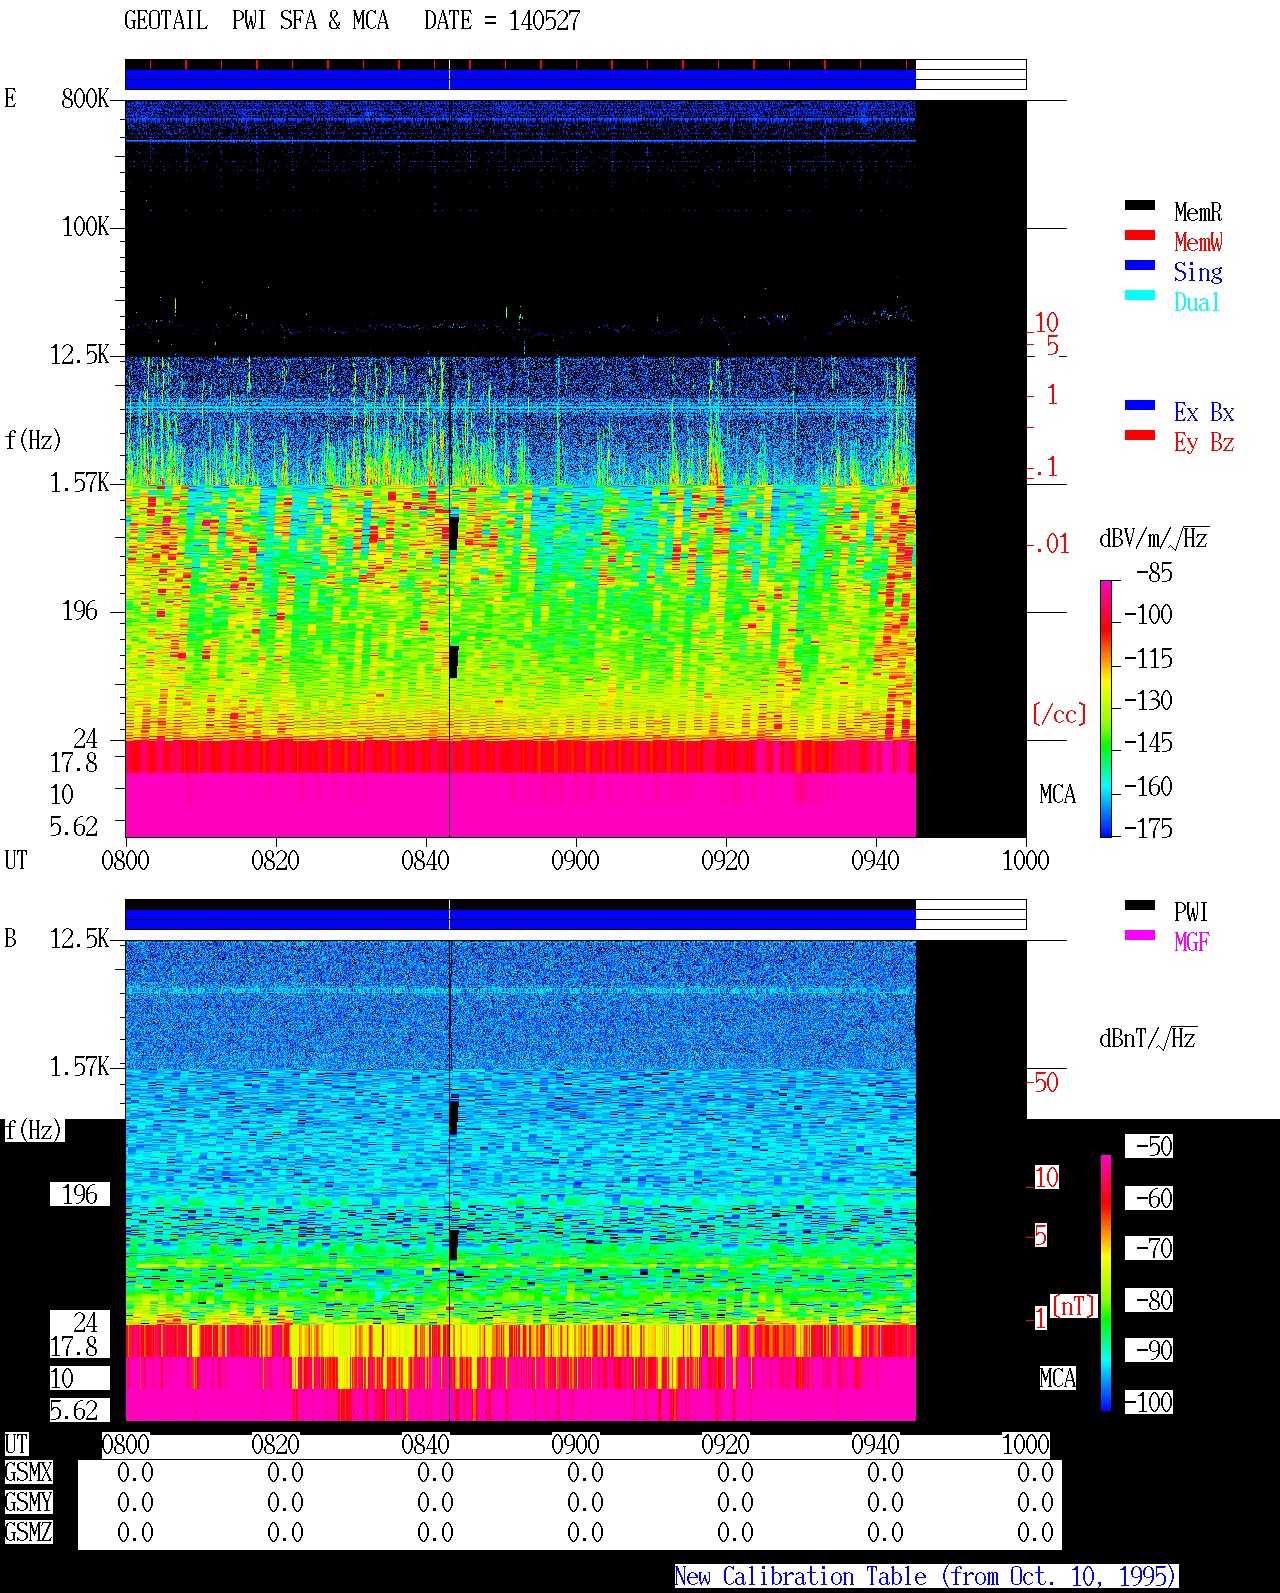1280x1593 pixels.
Task: Click the 12.5K frequency label on B panel
Action: click(x=80, y=938)
